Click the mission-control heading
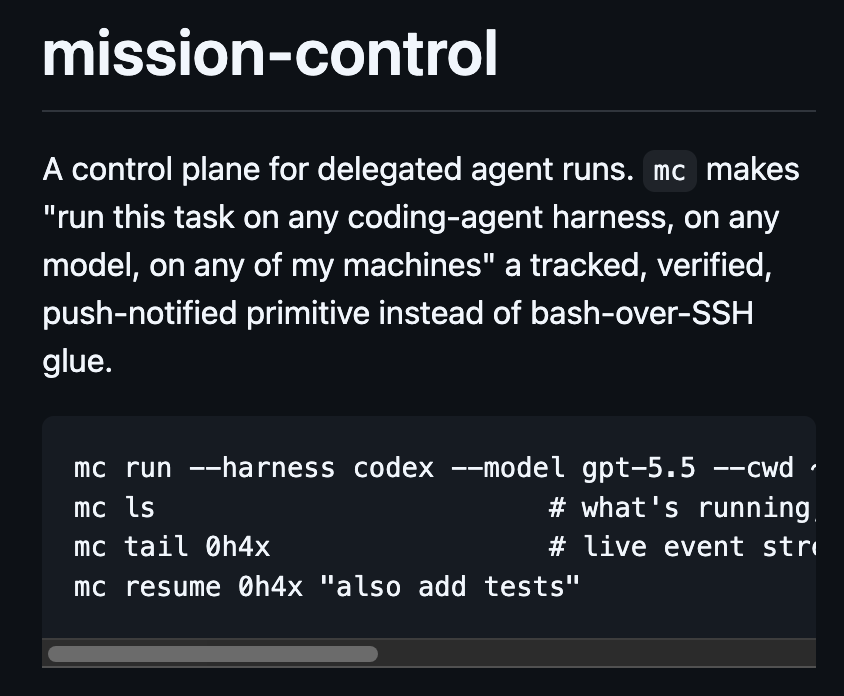 pyautogui.click(x=270, y=54)
